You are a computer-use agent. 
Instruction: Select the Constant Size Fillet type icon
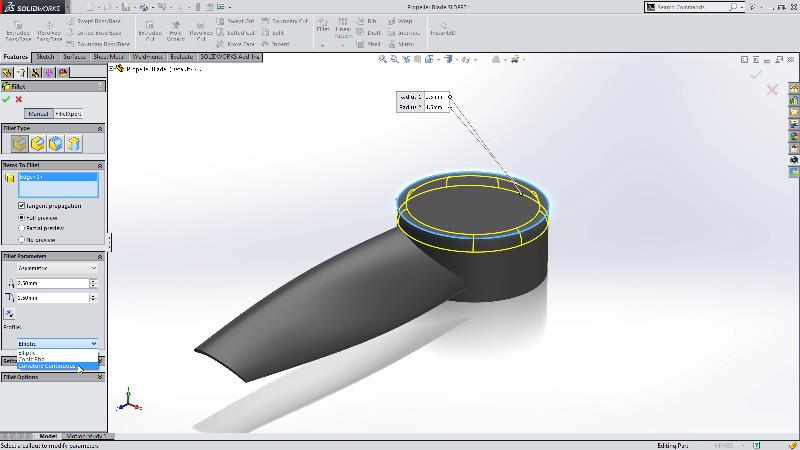pos(19,144)
